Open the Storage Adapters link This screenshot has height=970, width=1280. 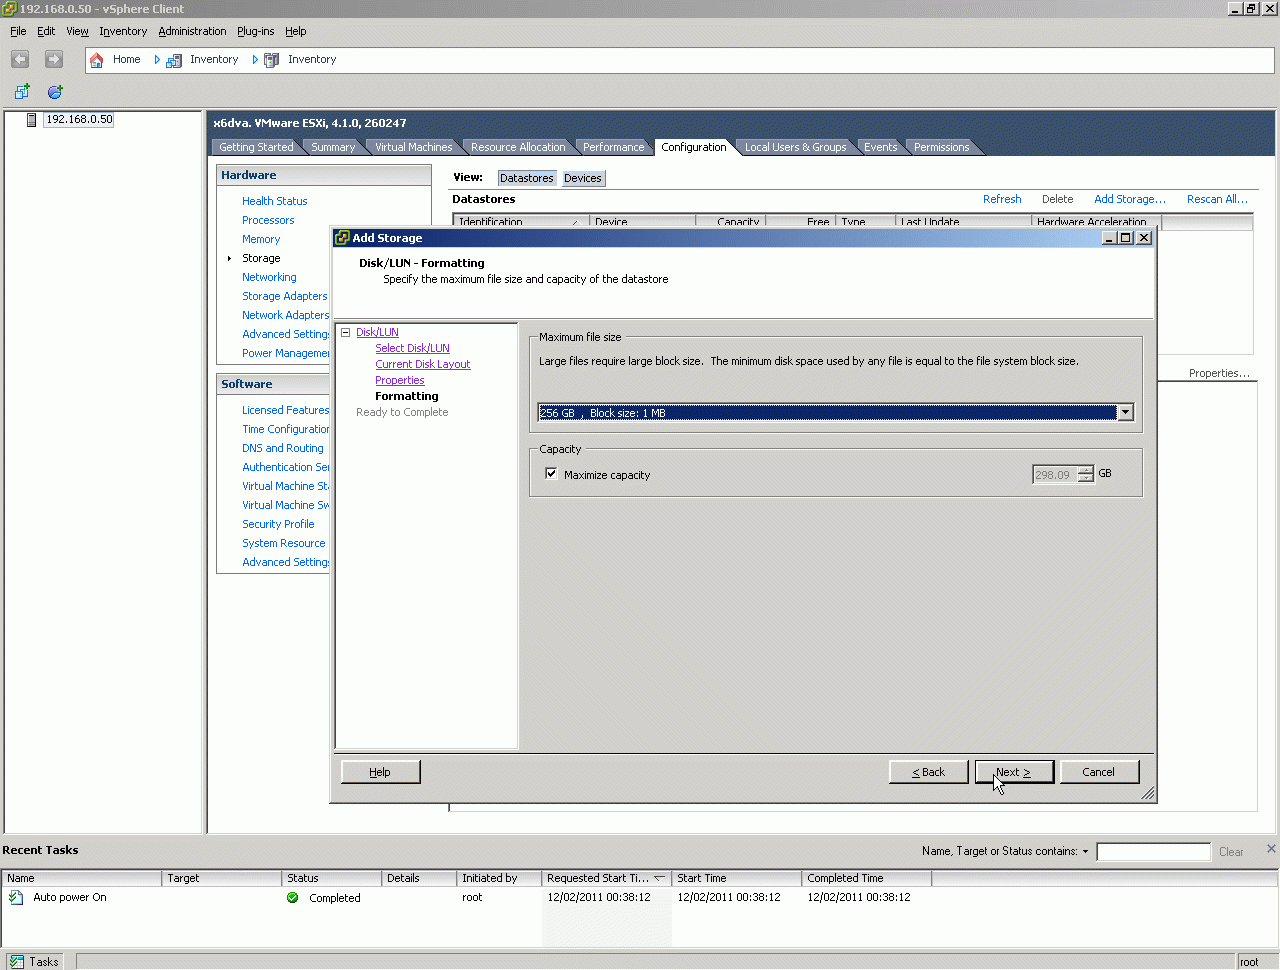pos(285,296)
